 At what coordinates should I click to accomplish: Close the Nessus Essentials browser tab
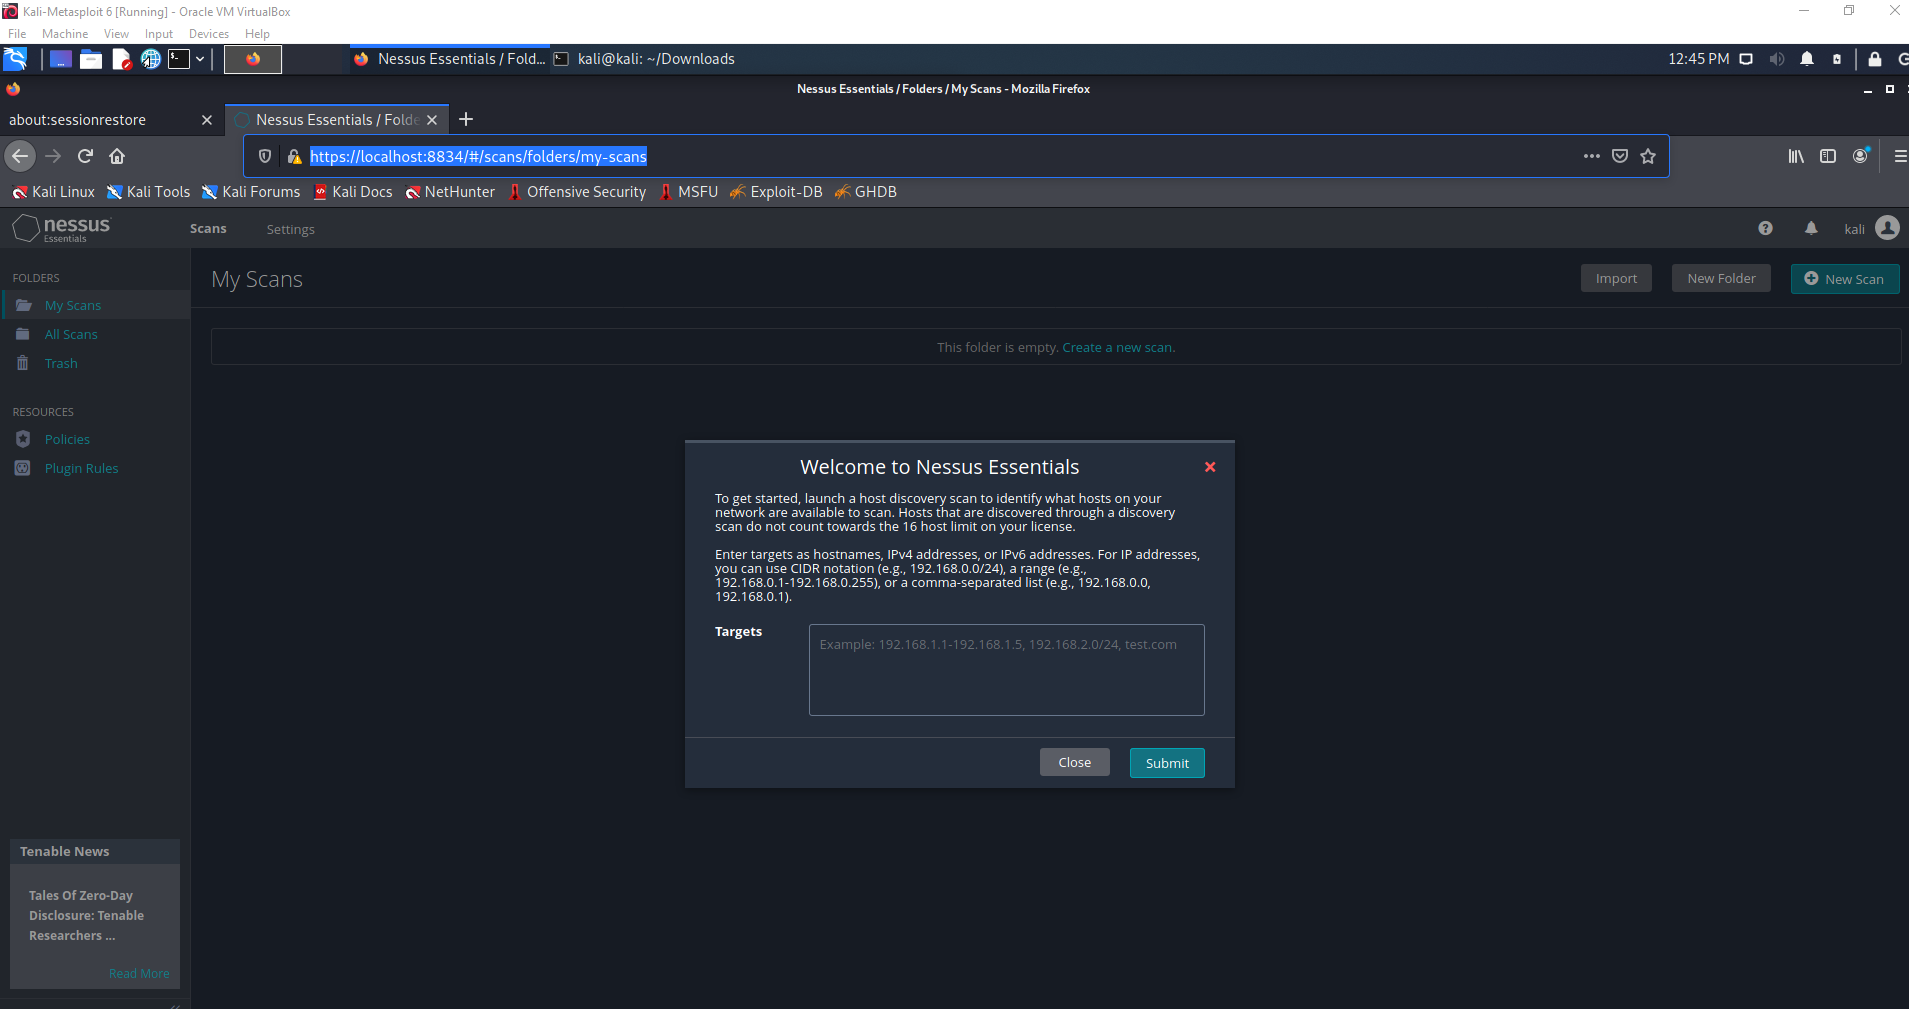(x=432, y=120)
